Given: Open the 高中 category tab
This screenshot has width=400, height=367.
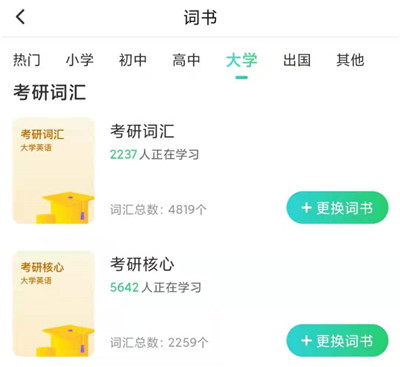Looking at the screenshot, I should (x=186, y=60).
